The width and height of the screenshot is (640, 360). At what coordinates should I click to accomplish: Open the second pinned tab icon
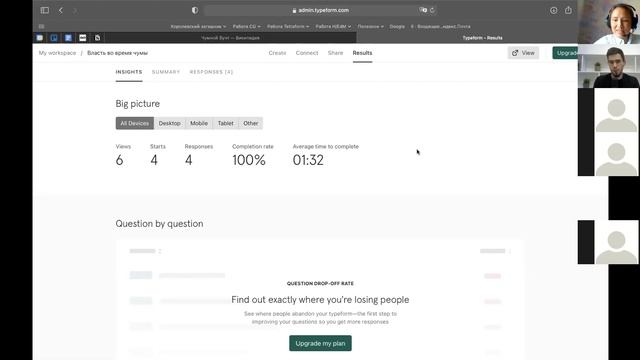[54, 38]
